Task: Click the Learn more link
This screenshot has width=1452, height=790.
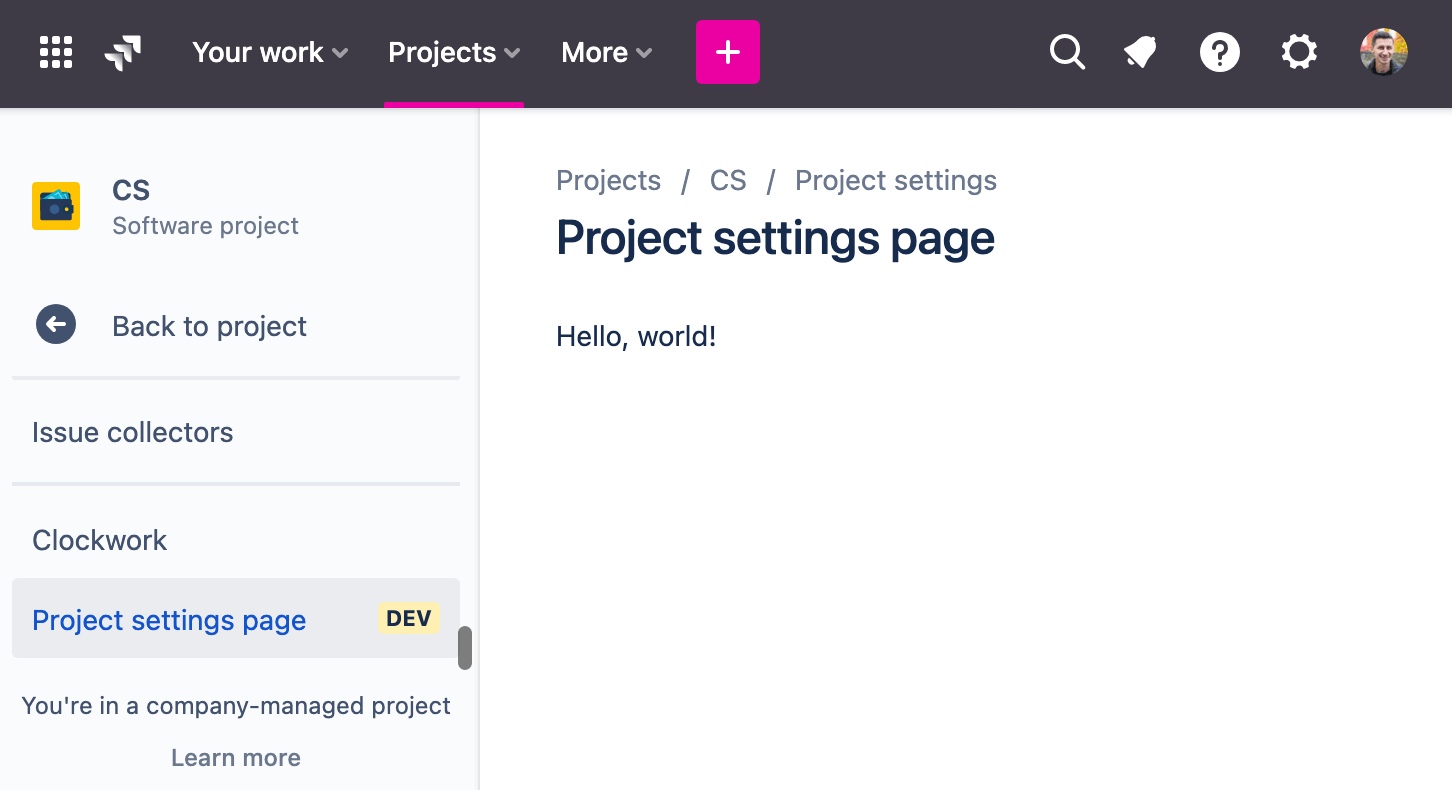Action: (235, 757)
